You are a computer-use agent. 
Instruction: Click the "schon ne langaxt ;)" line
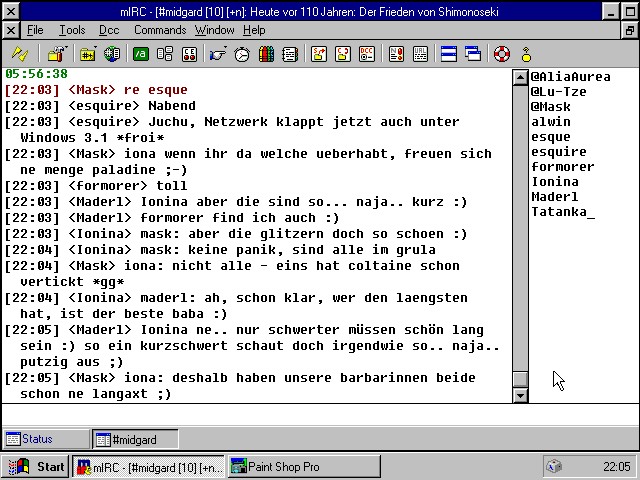(96, 394)
